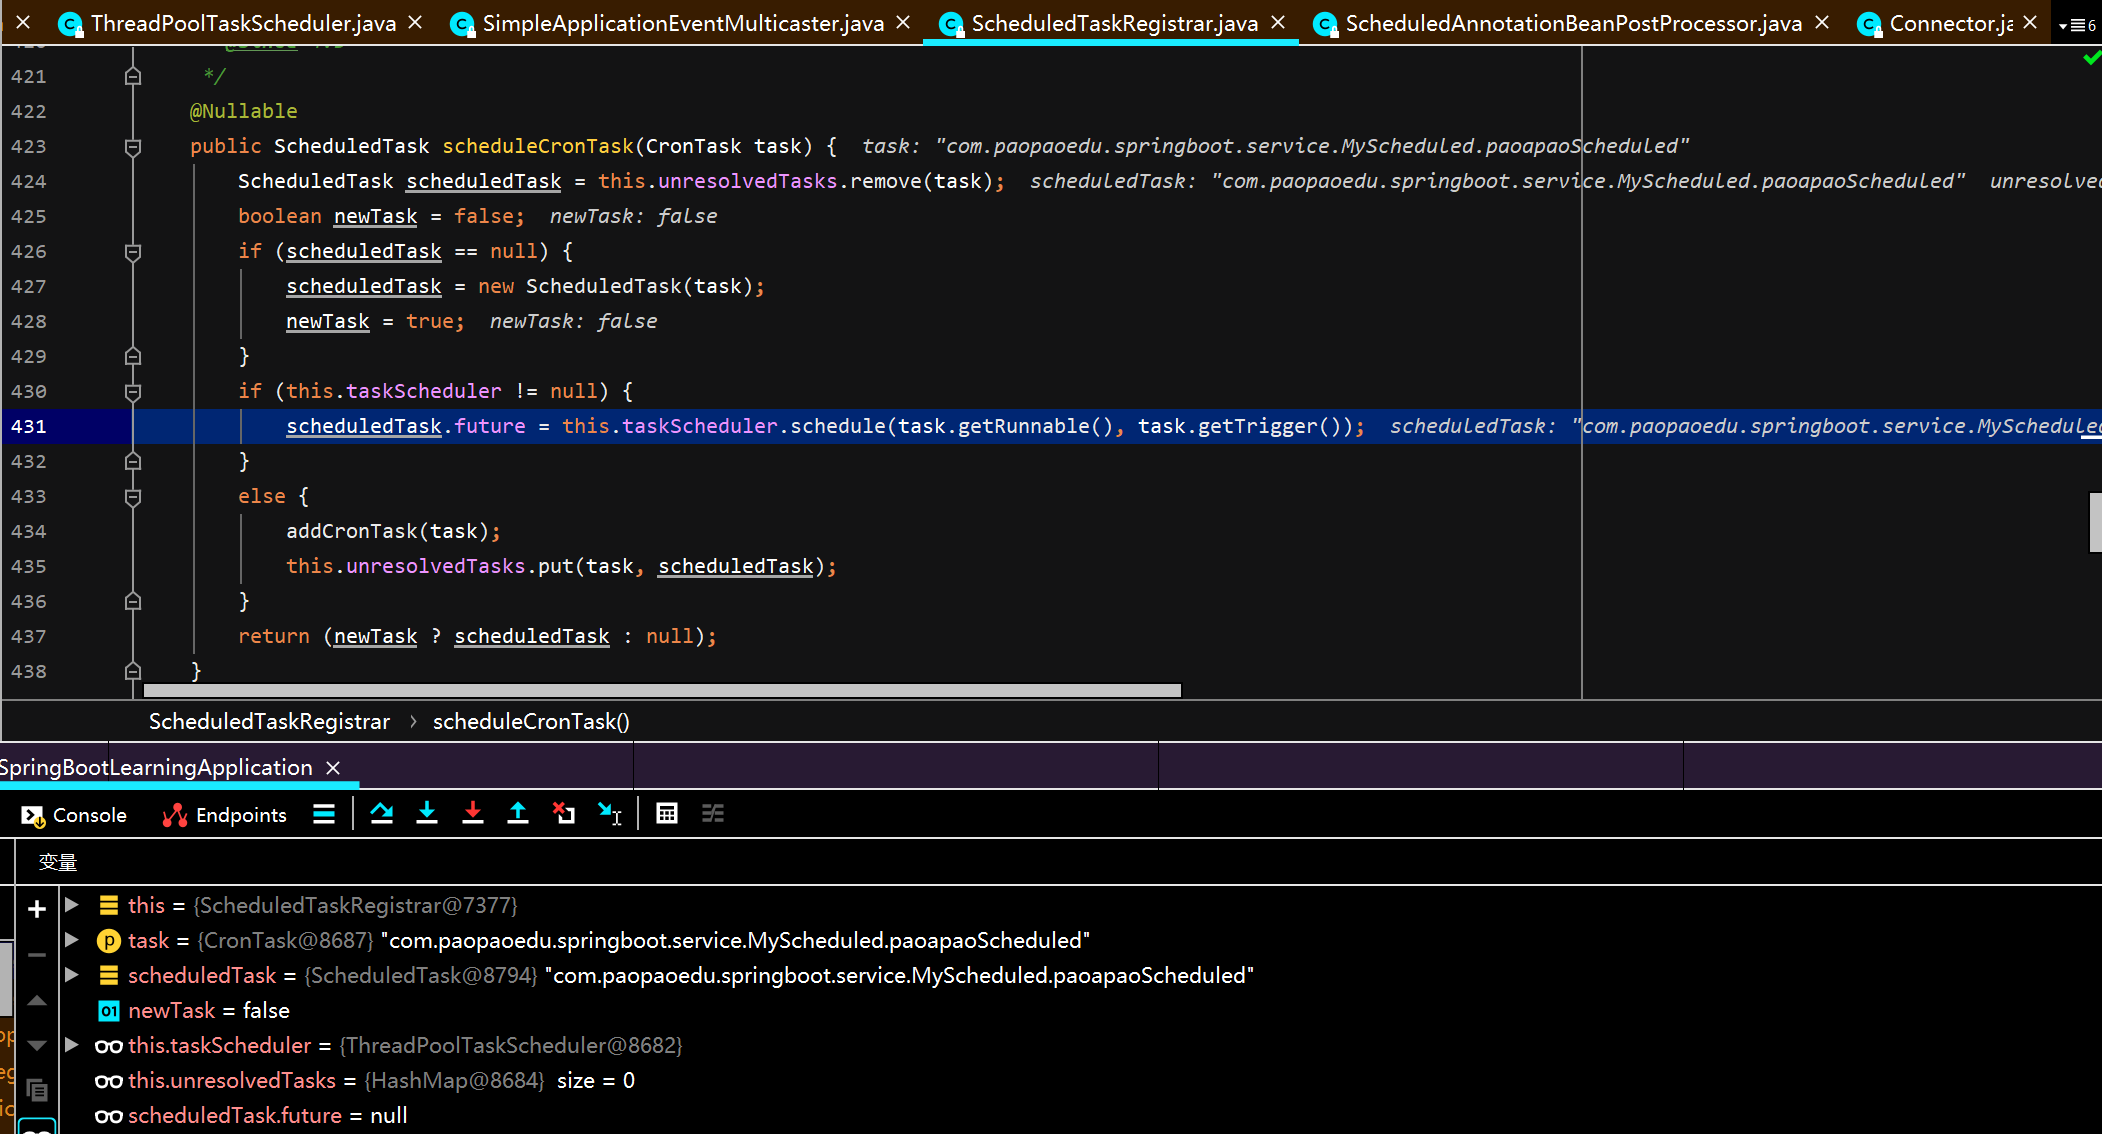Screen dimensions: 2102x1134
Task: Toggle the code fold marker at line 423
Action: (x=133, y=147)
